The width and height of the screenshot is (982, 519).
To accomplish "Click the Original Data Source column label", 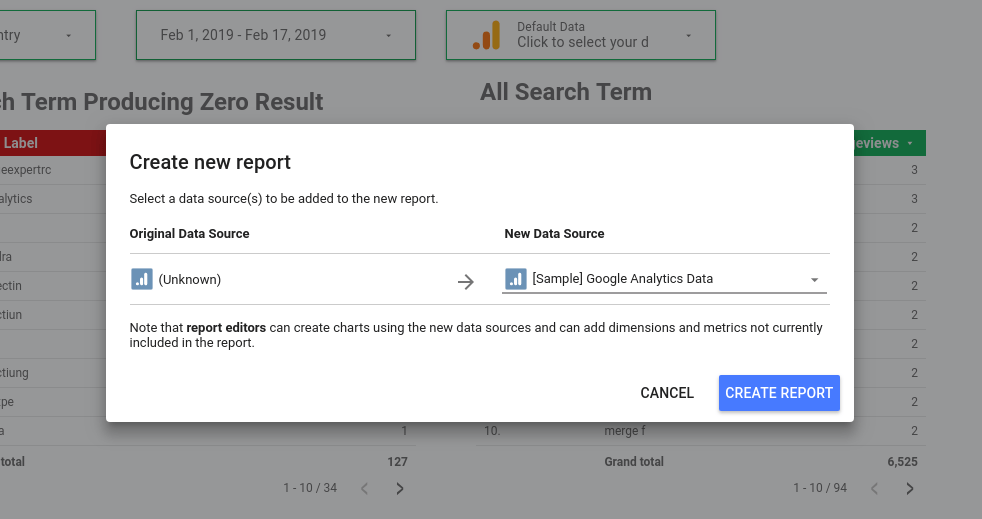I will pyautogui.click(x=189, y=234).
